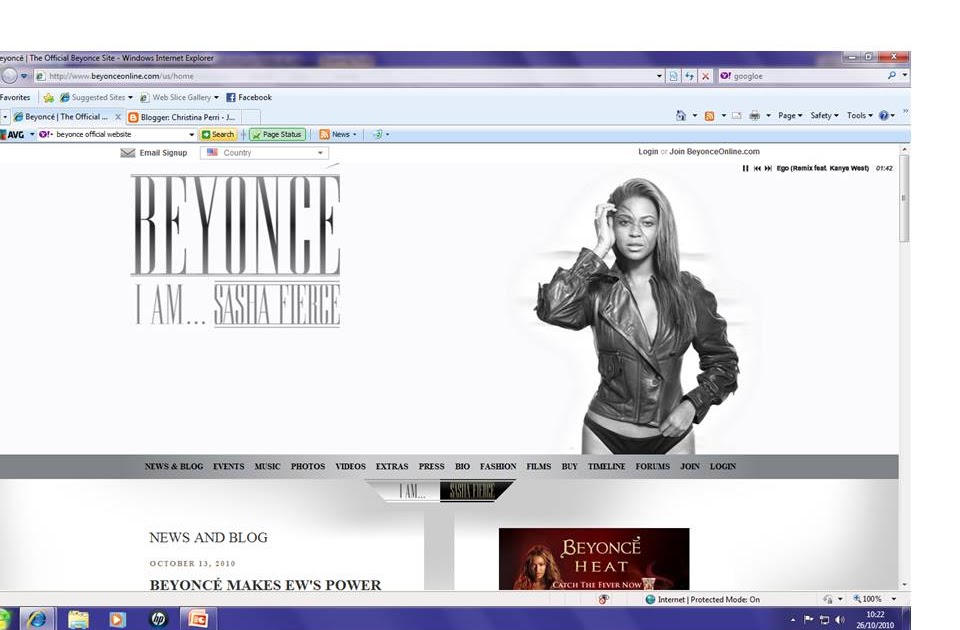Show hidden system tray icons arrow

point(793,620)
